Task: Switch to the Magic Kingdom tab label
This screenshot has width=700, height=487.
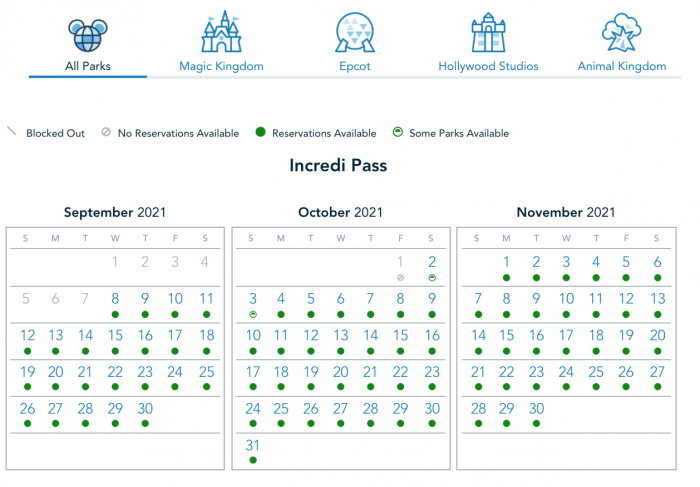Action: [221, 66]
